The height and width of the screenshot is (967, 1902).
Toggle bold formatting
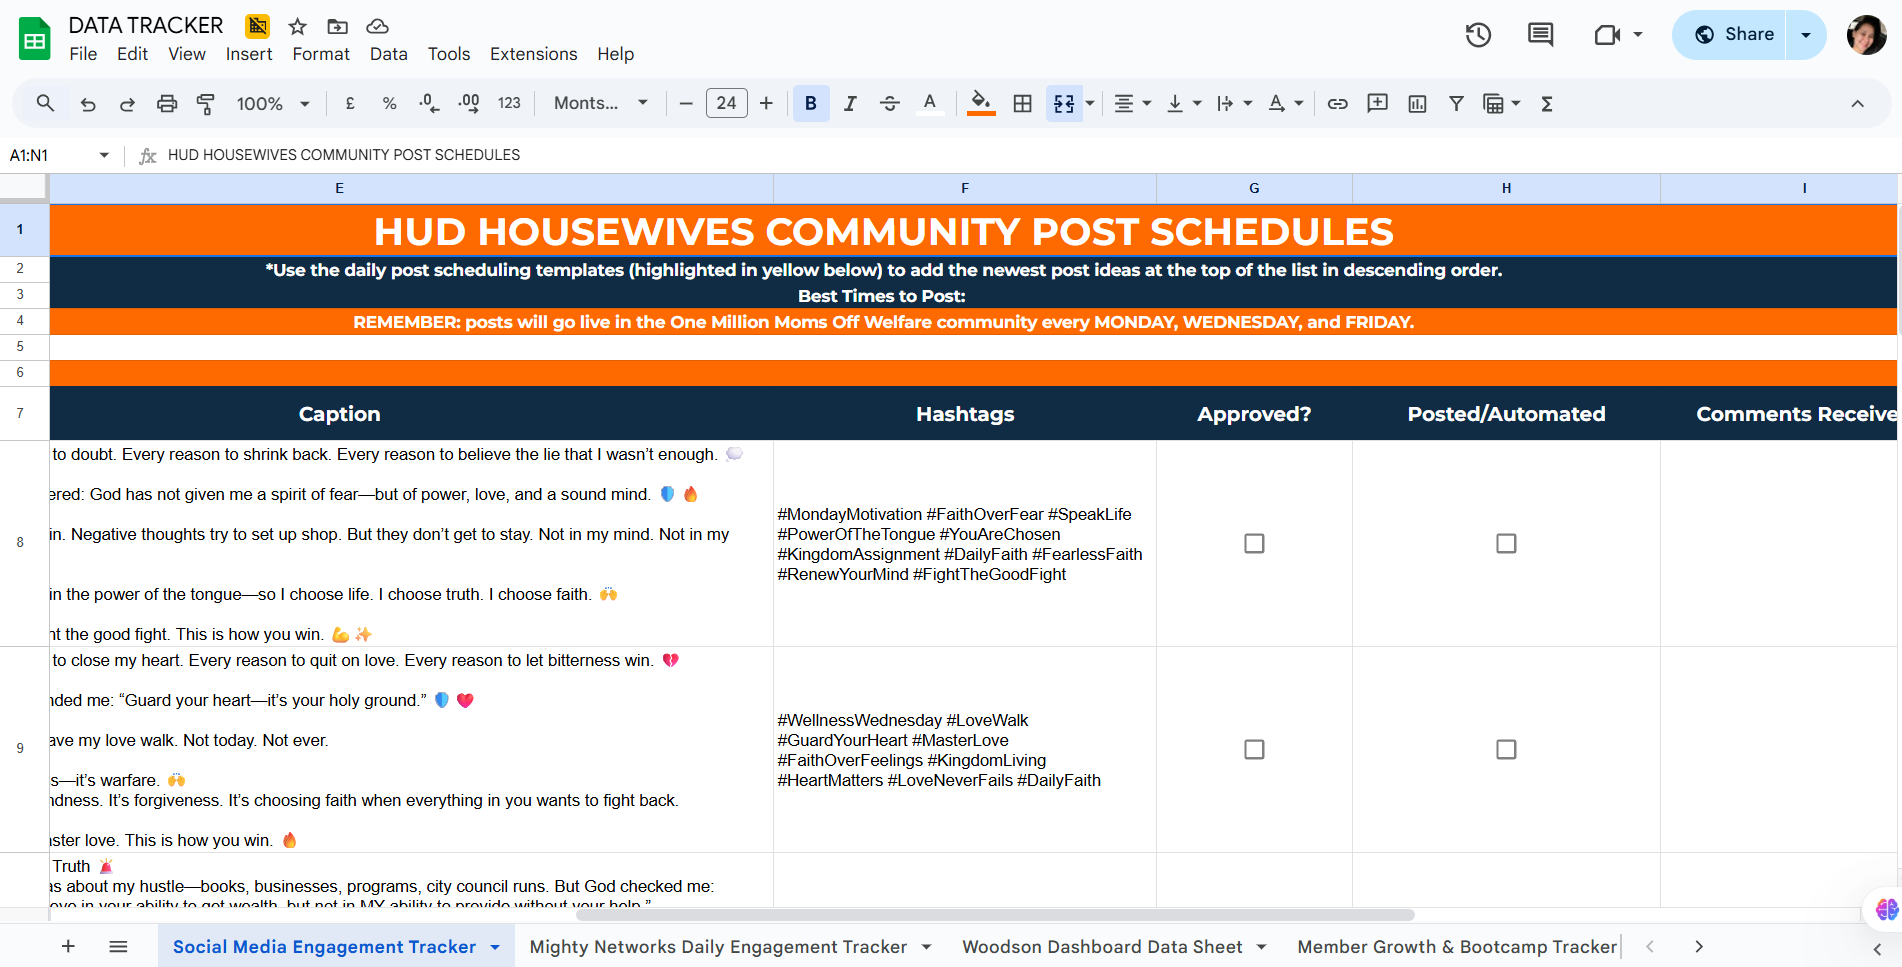(x=811, y=103)
